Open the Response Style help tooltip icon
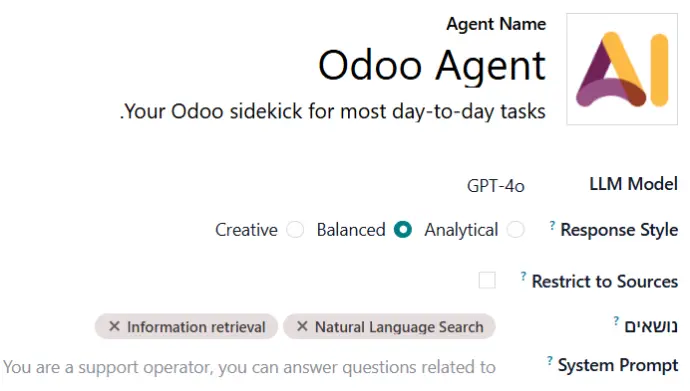 click(x=552, y=226)
